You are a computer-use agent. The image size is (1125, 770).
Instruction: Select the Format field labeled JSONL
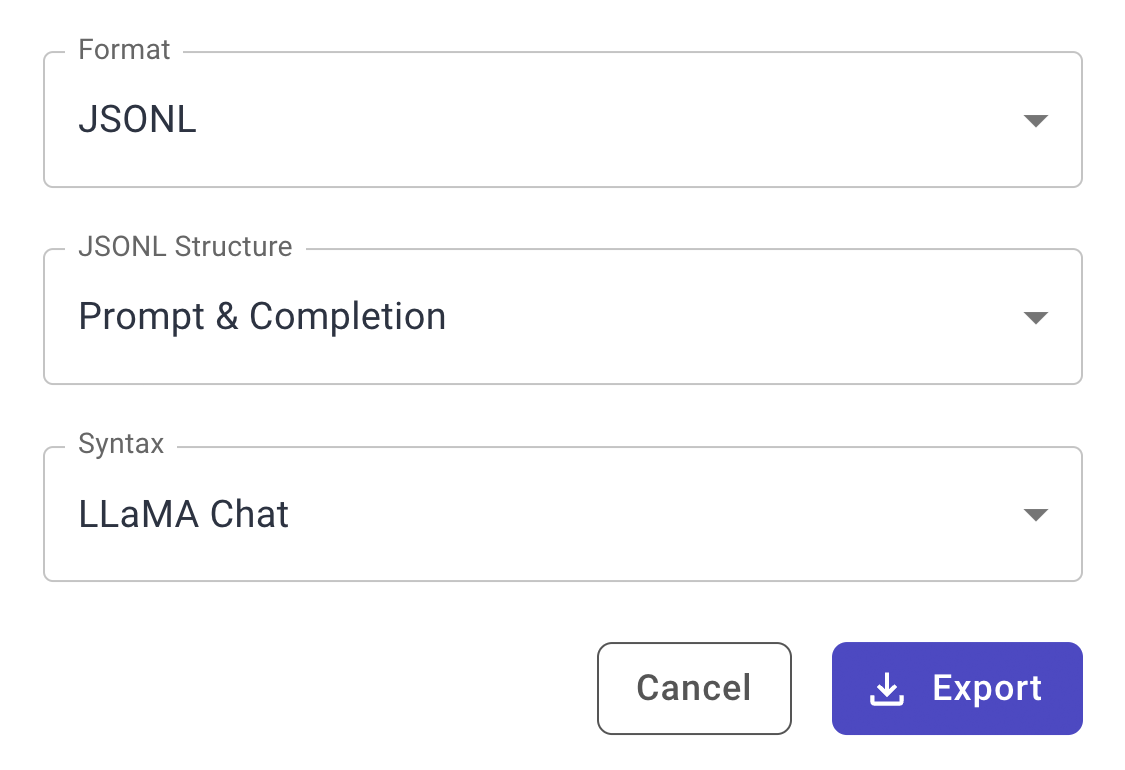562,119
